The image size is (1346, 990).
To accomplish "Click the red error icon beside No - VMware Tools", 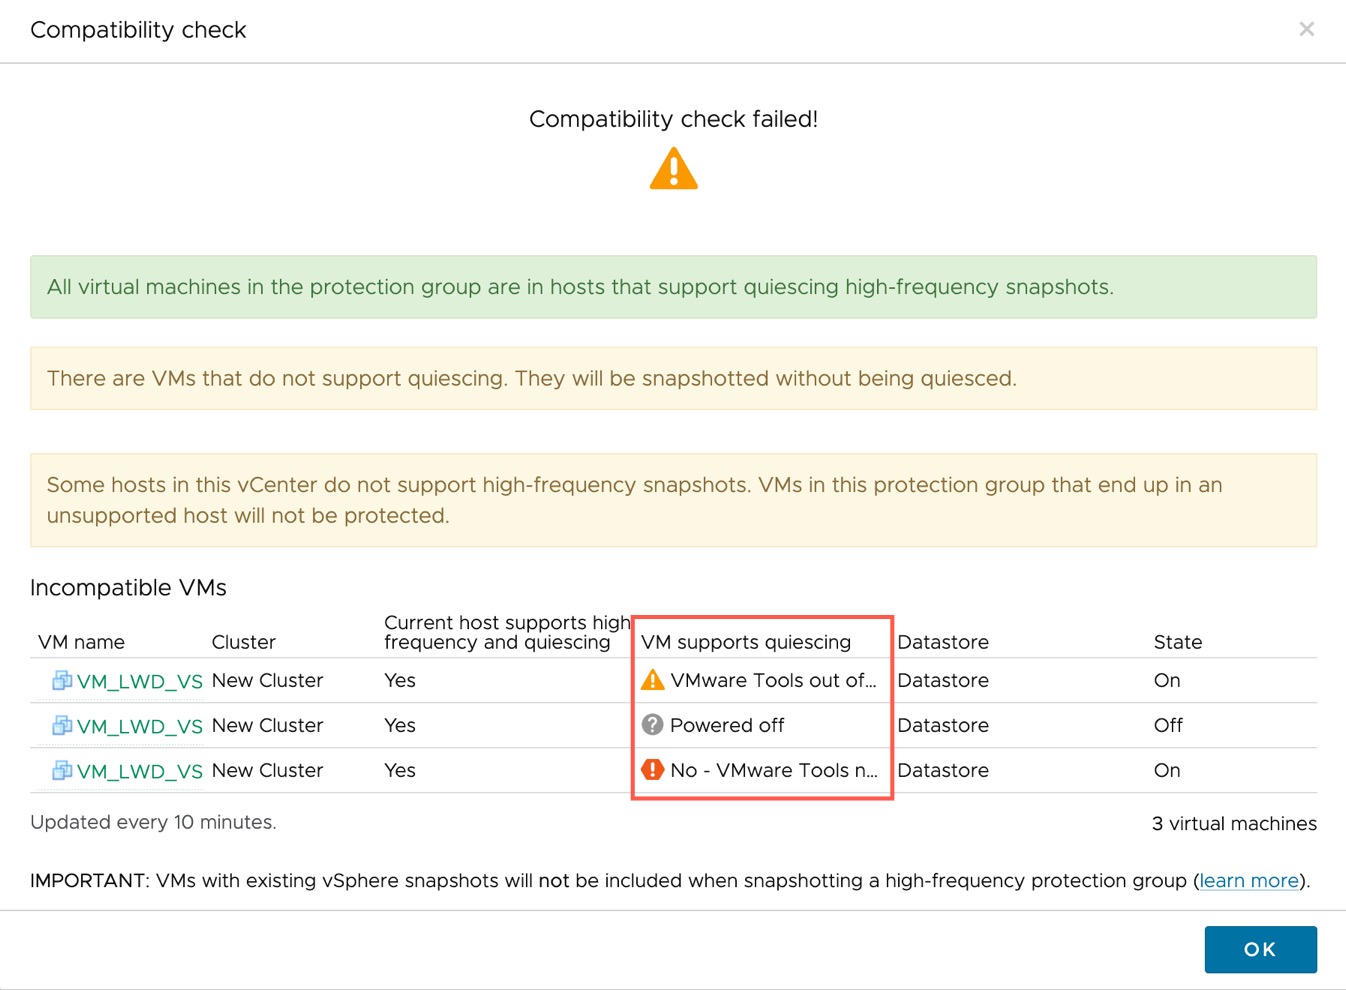I will click(652, 770).
